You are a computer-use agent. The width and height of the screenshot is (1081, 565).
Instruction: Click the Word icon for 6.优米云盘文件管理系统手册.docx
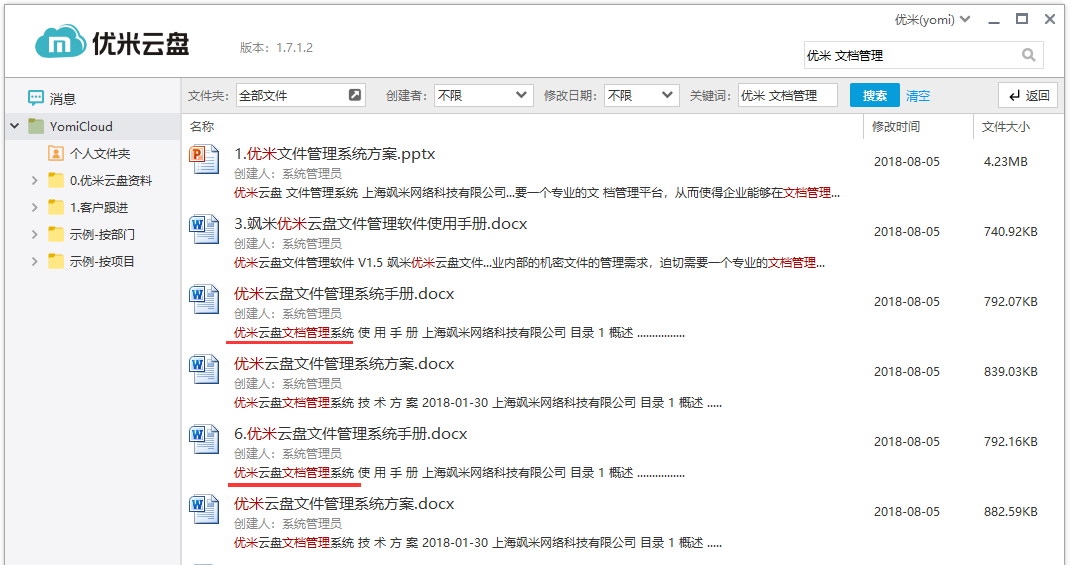(204, 440)
